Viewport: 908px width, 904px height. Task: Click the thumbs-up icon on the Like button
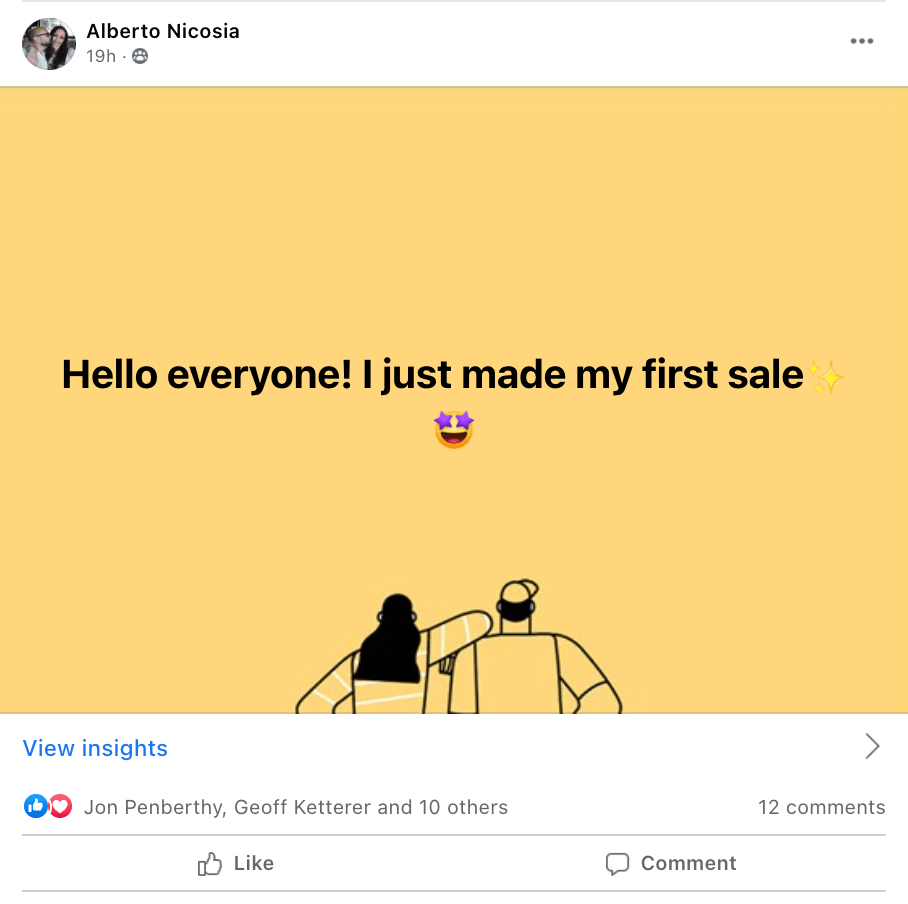pos(210,864)
